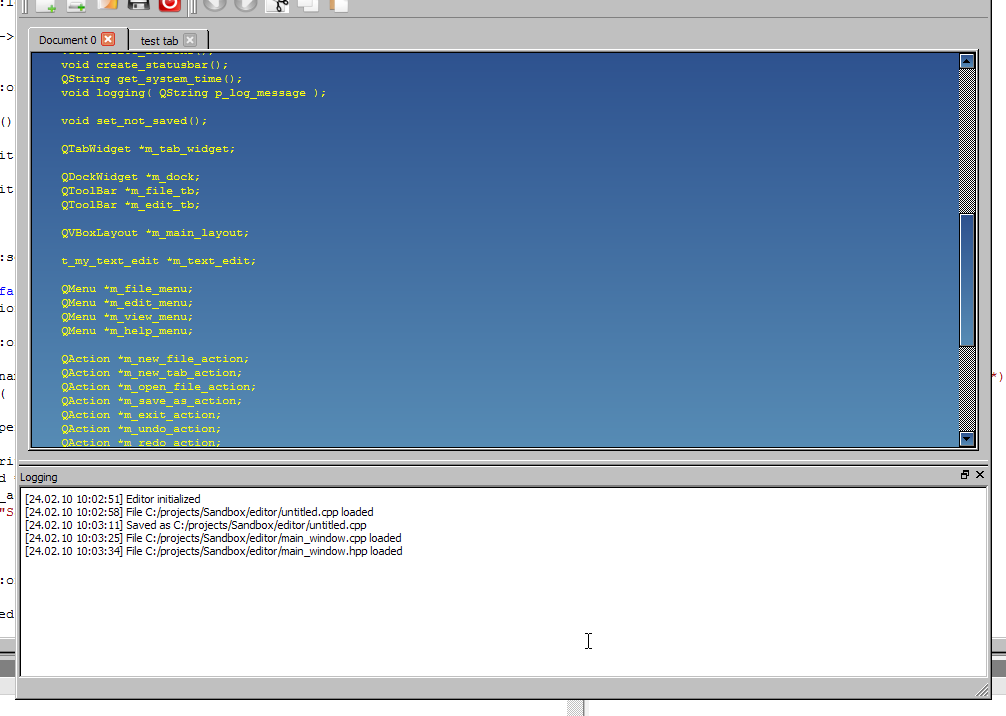Click the 'QAction *m_save_as_action;' line
The image size is (1006, 716).
click(x=151, y=401)
